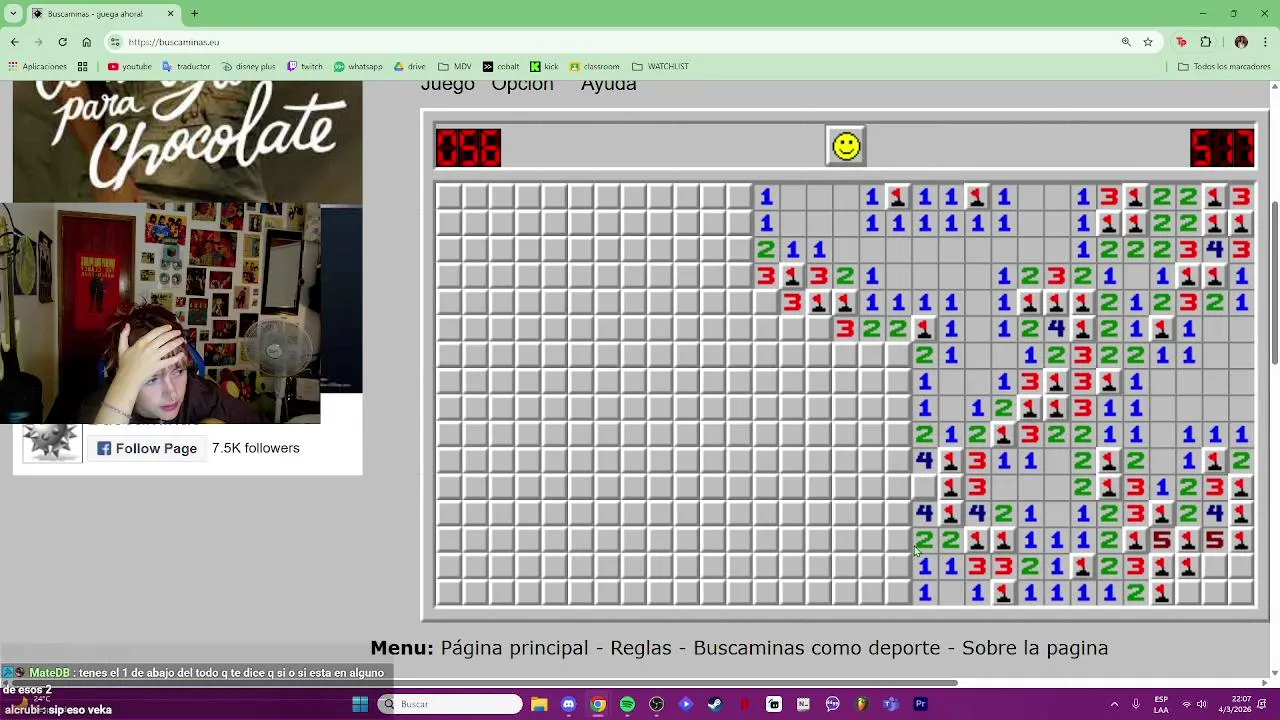Open the disney plus bookmark

(x=248, y=67)
